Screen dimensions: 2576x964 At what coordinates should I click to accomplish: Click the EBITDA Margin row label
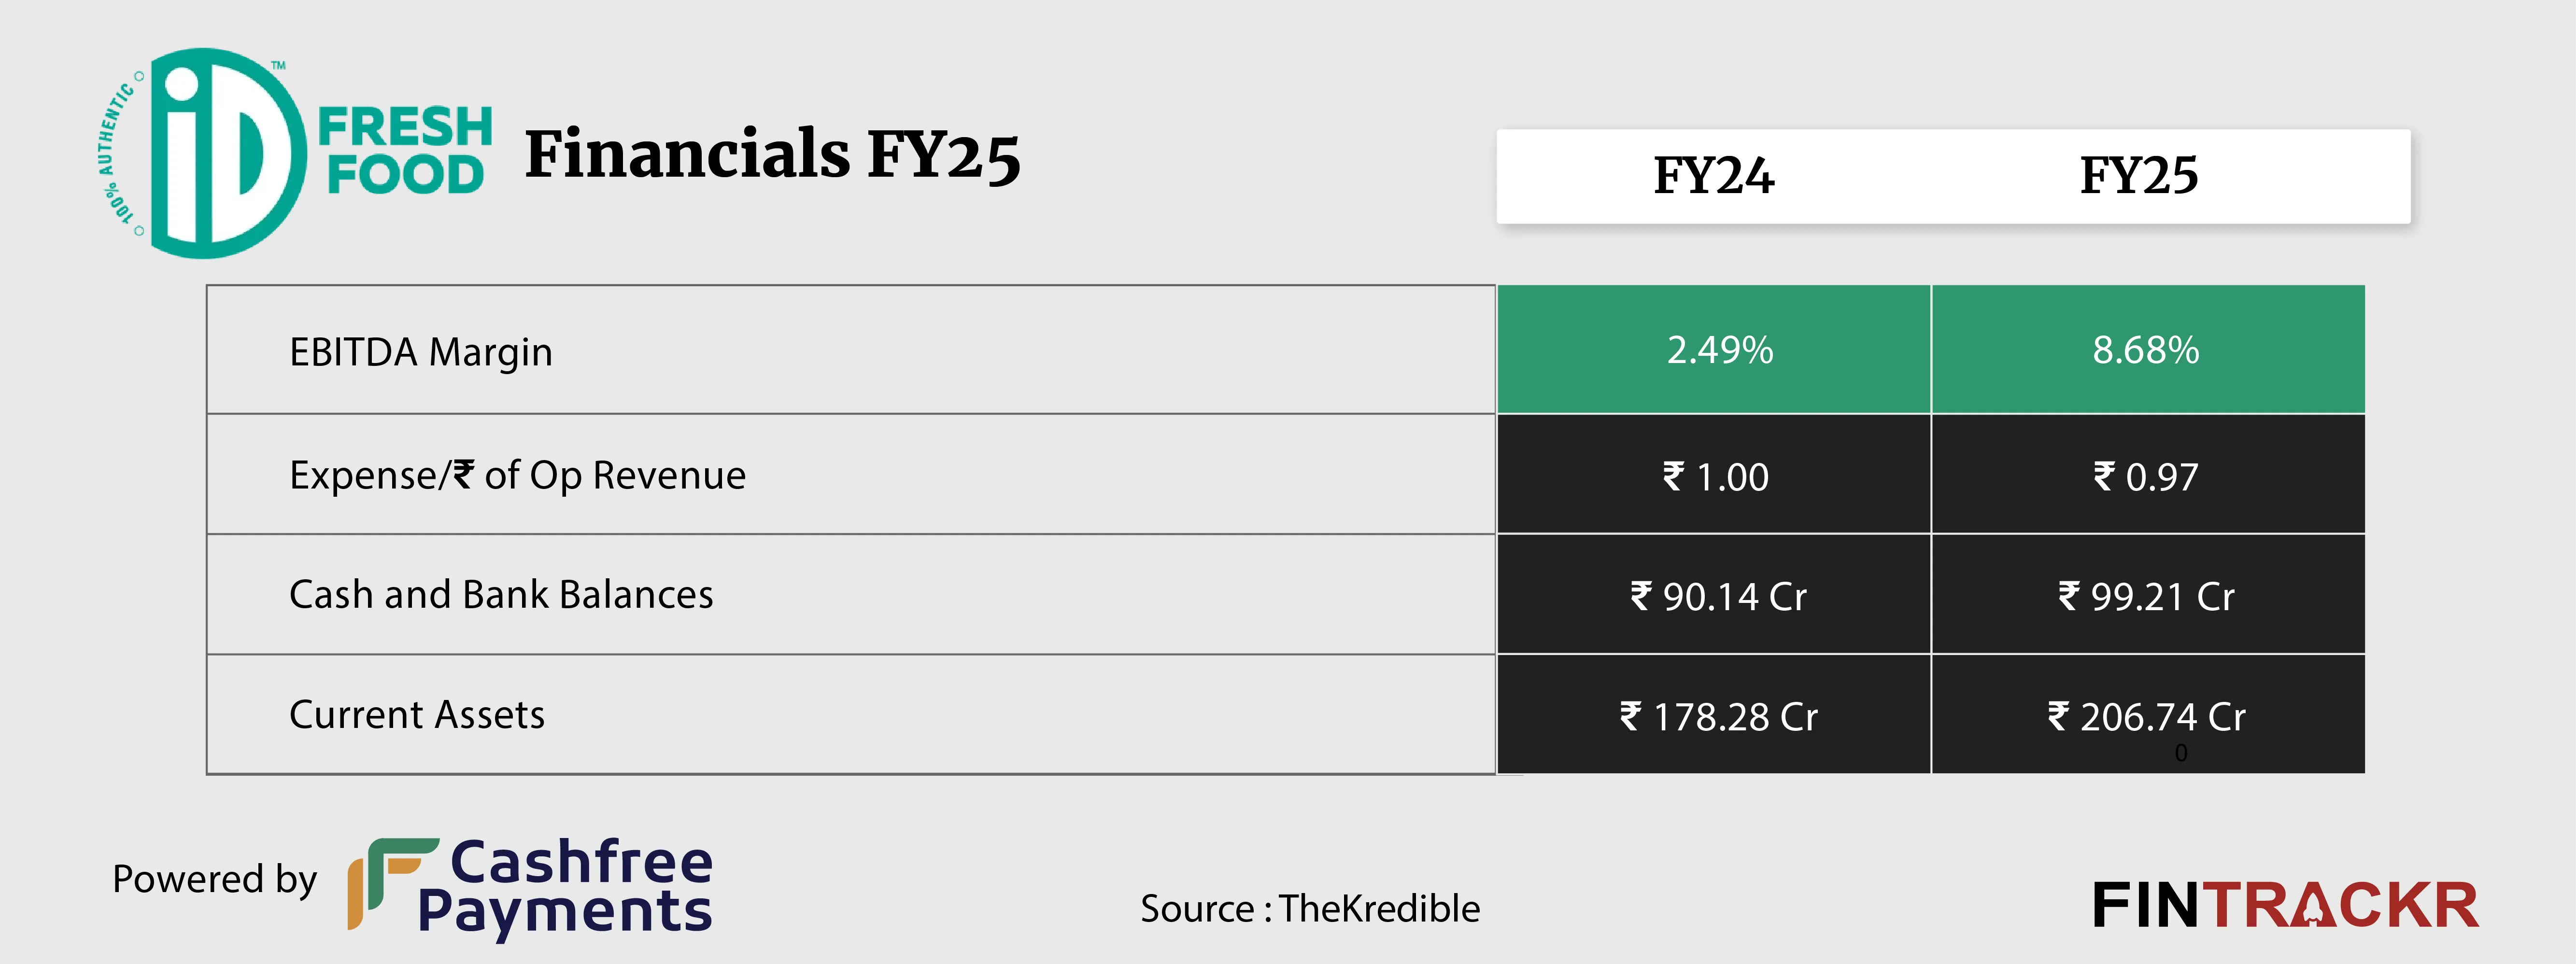[x=421, y=352]
